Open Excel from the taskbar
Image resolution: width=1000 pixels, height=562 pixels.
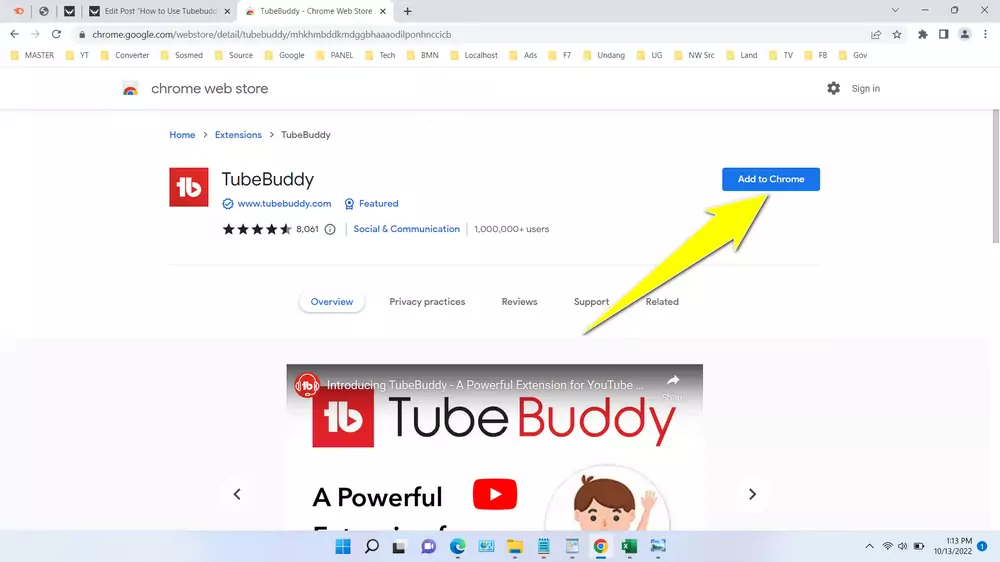pyautogui.click(x=629, y=547)
